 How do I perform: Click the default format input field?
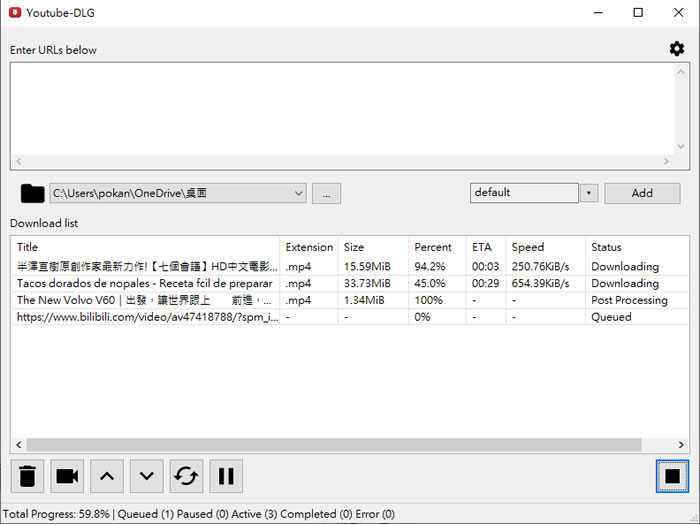click(524, 193)
